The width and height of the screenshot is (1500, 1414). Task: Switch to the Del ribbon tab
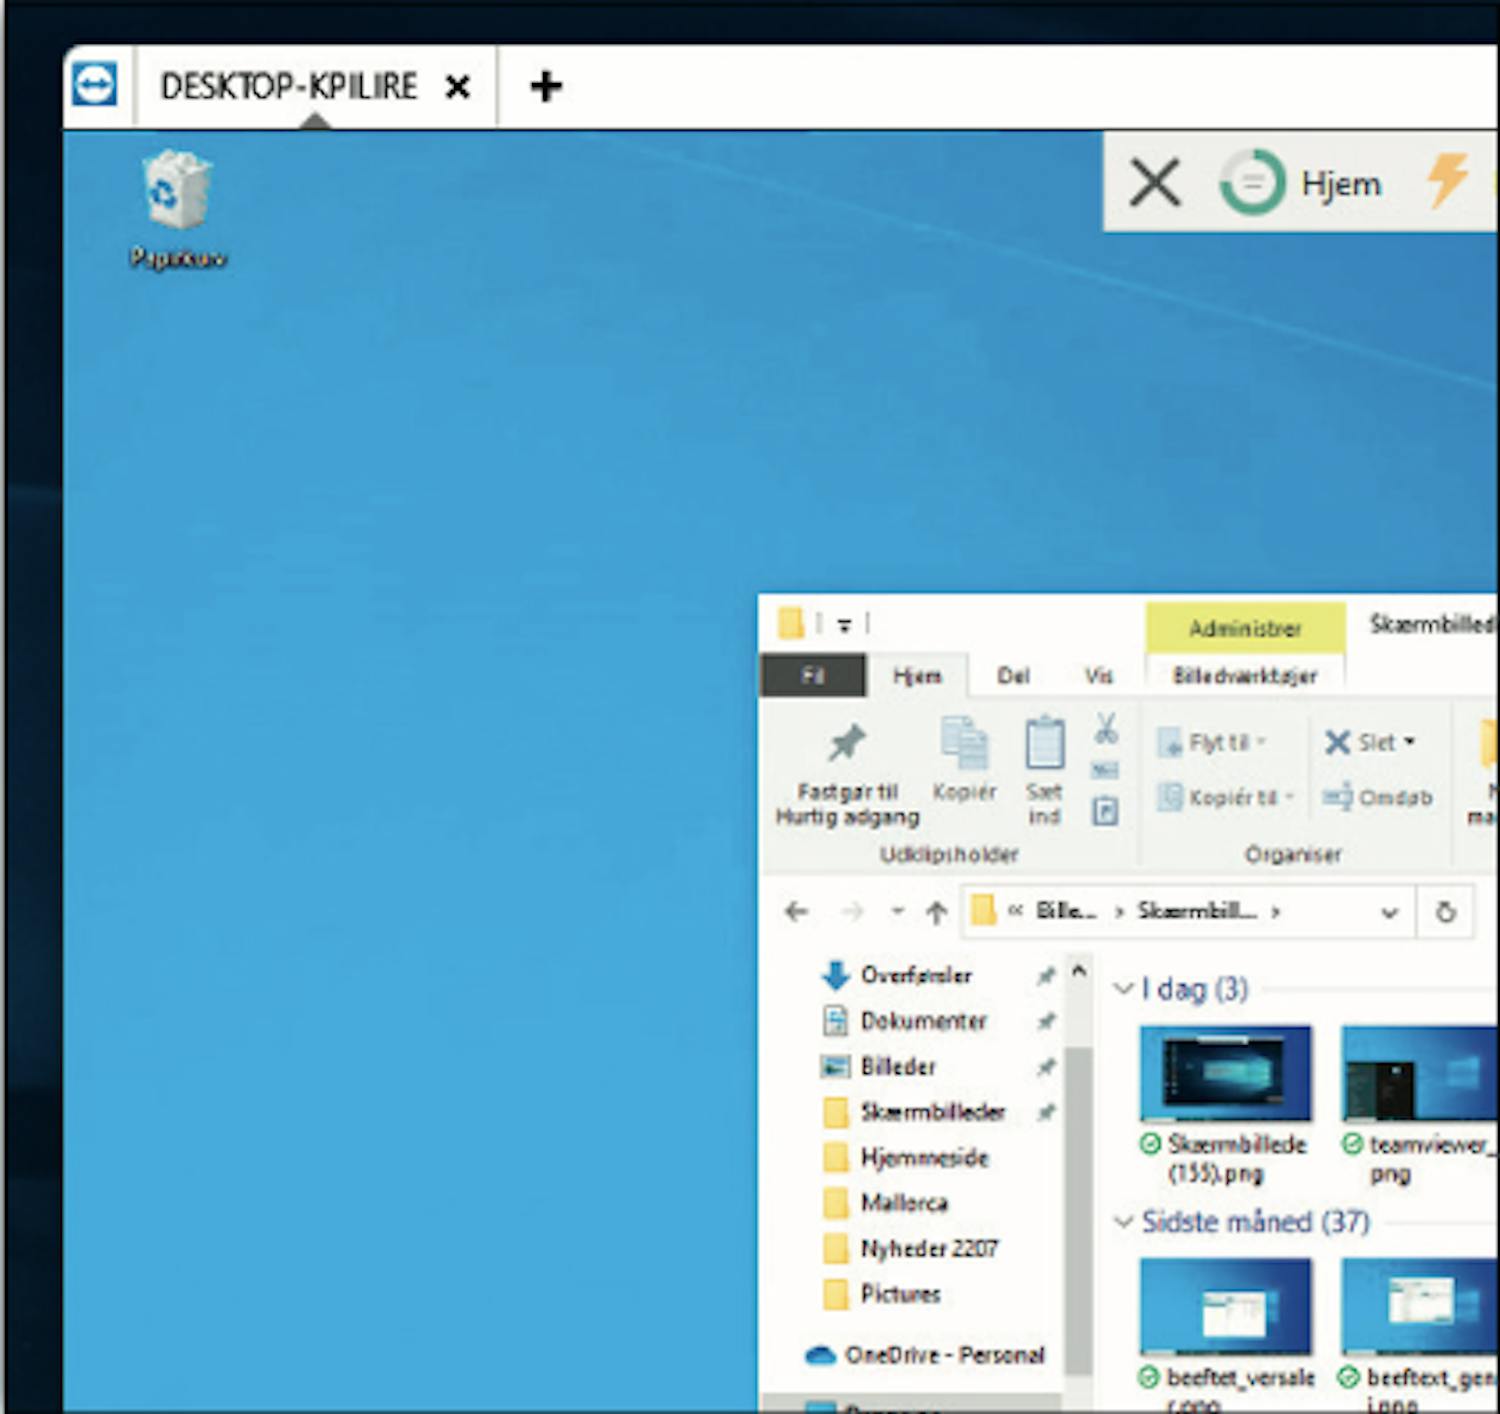coord(1012,676)
